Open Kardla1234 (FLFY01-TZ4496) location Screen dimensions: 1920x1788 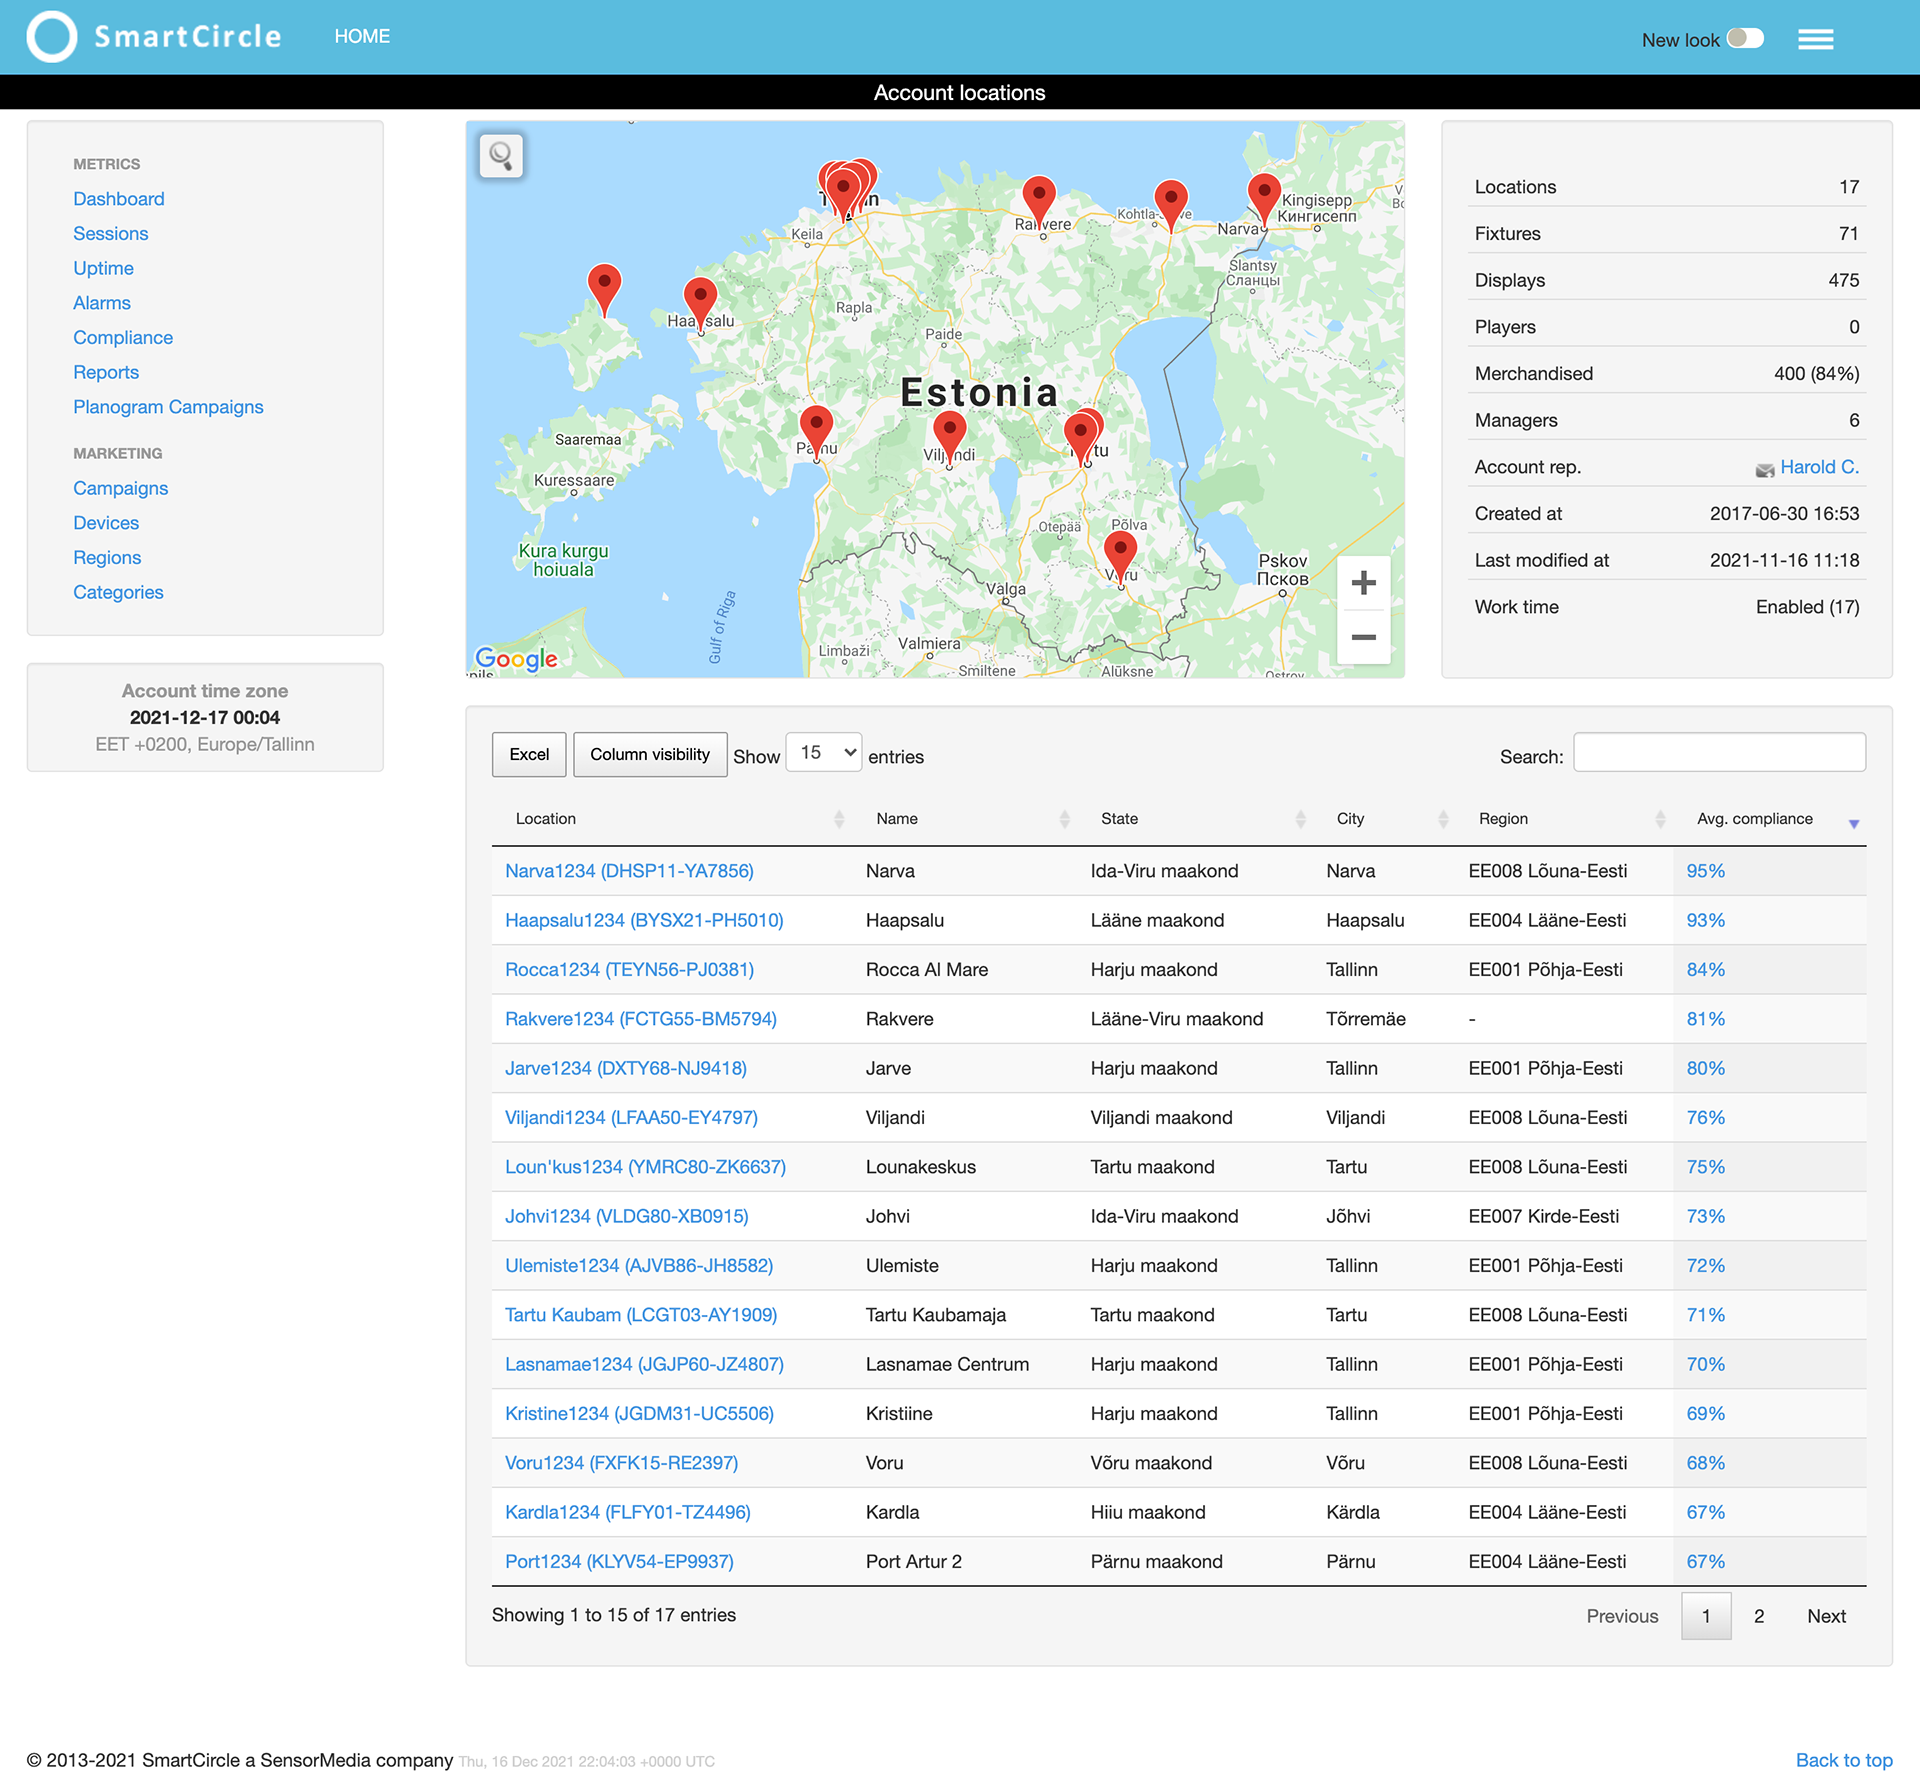pos(628,1512)
